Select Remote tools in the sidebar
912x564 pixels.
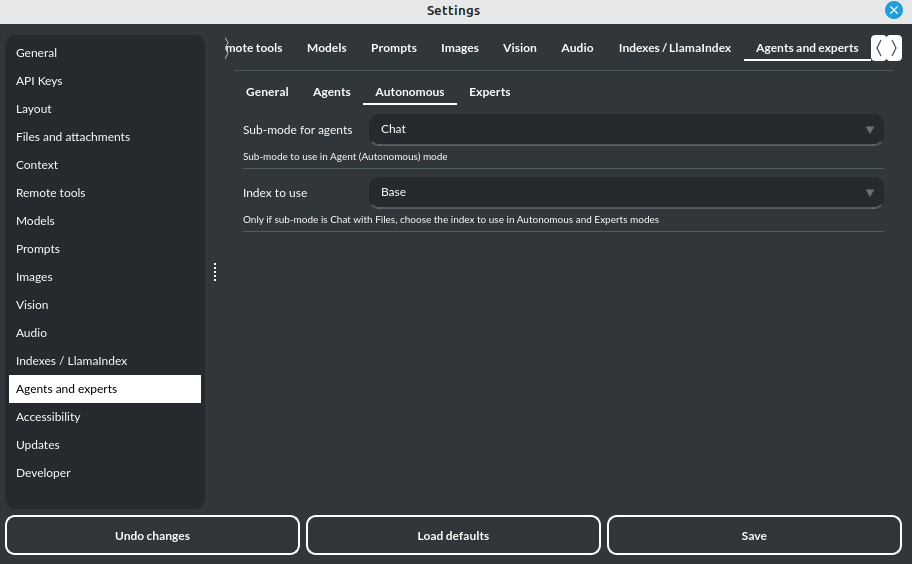tap(105, 192)
